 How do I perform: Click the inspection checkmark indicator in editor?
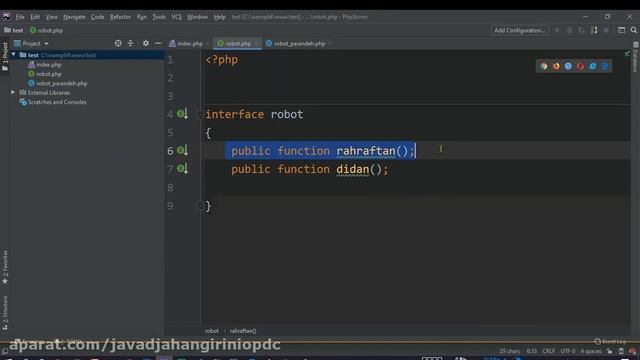coord(627,53)
